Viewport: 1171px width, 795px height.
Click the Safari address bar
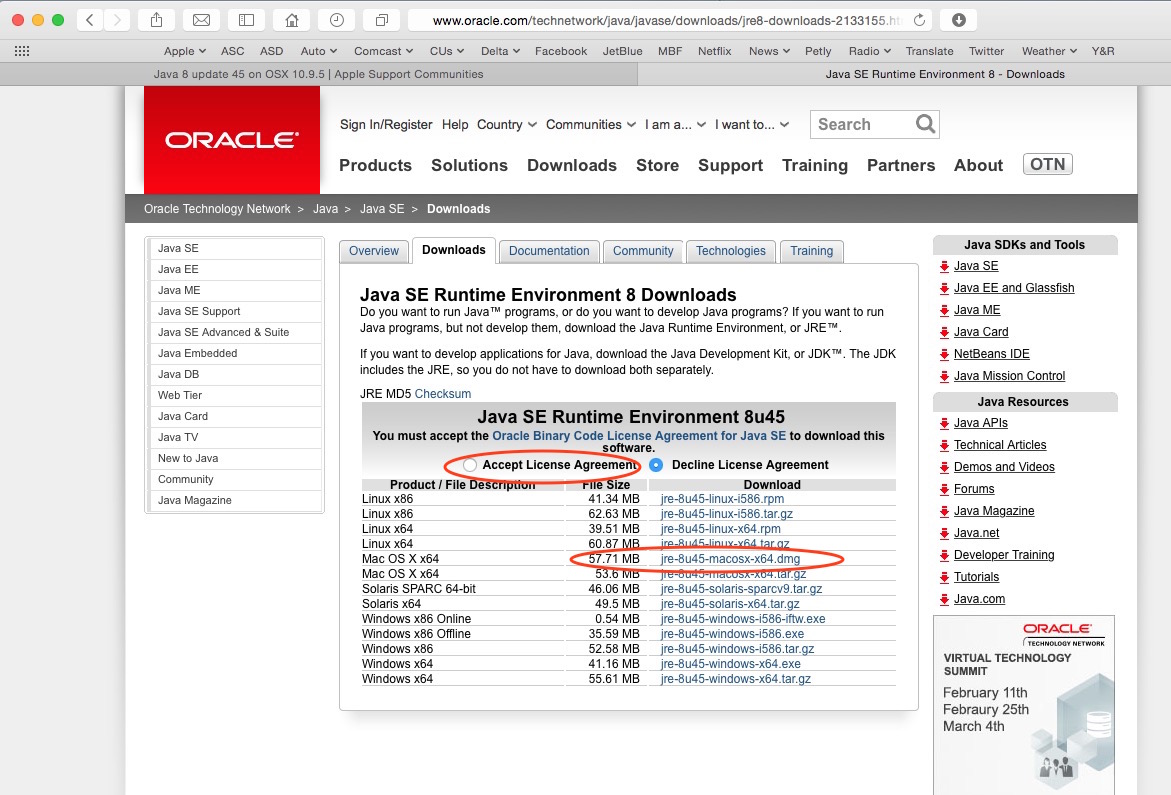coord(665,20)
